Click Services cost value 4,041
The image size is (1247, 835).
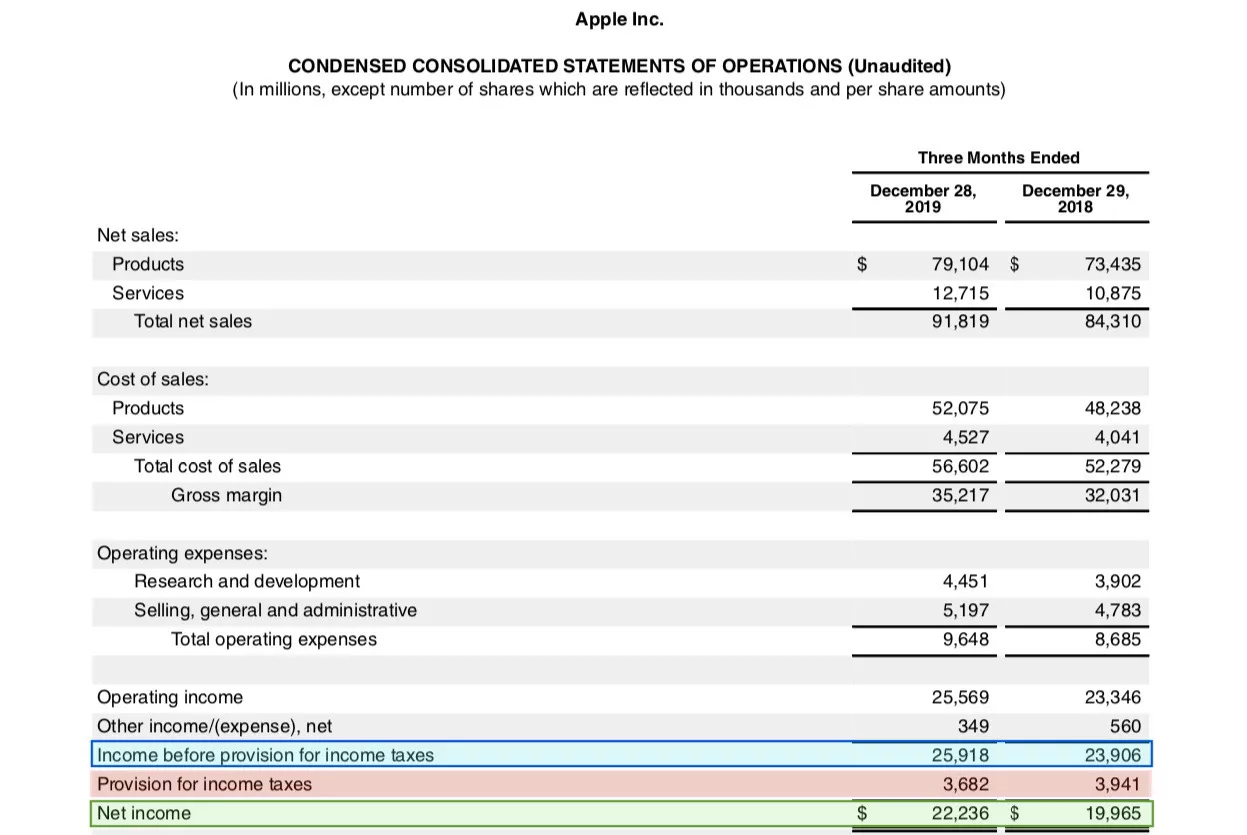pos(1118,437)
